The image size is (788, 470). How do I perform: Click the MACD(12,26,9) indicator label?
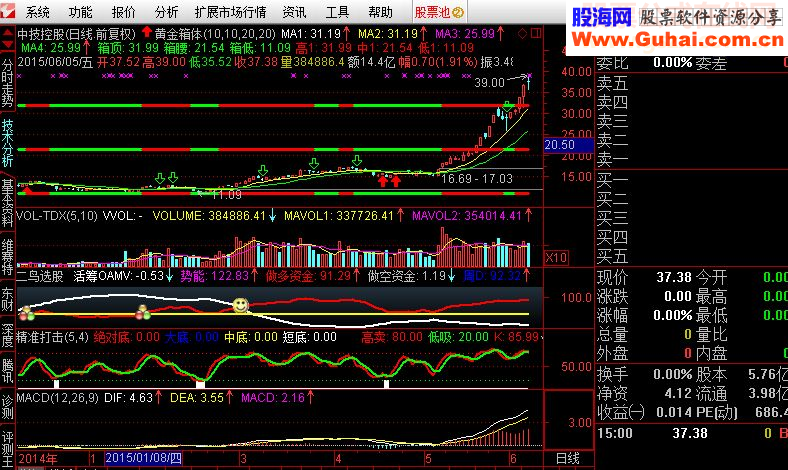pyautogui.click(x=58, y=398)
